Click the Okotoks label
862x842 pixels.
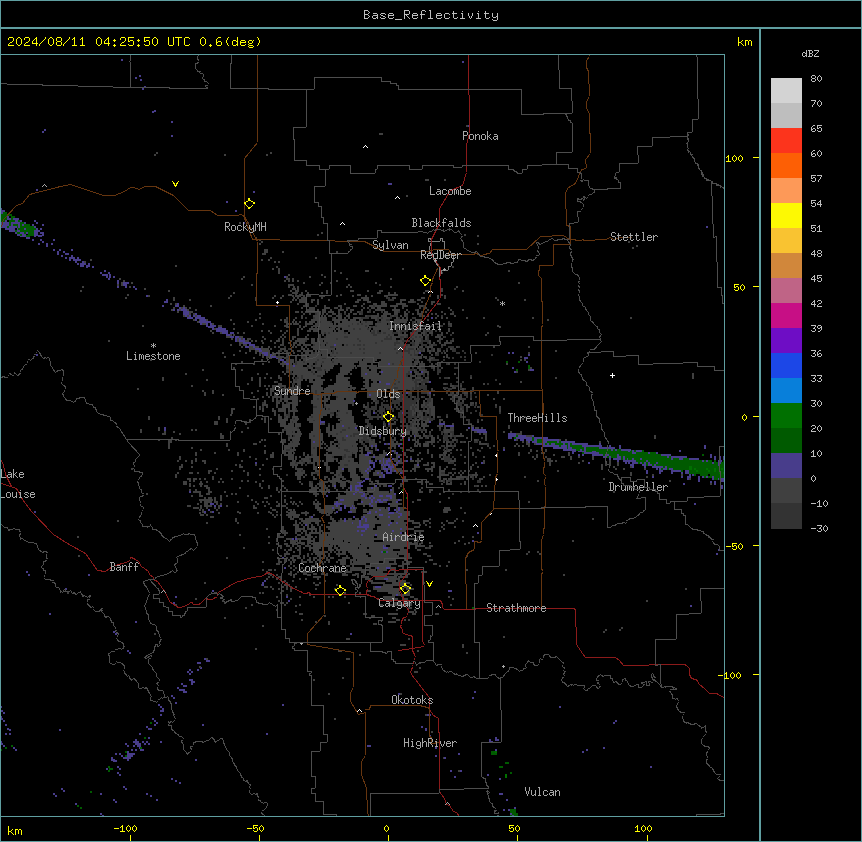tap(412, 700)
